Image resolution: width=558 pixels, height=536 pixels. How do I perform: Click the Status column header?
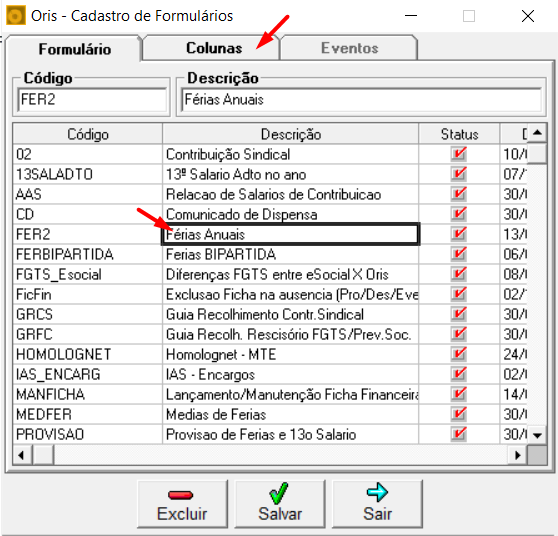click(459, 134)
